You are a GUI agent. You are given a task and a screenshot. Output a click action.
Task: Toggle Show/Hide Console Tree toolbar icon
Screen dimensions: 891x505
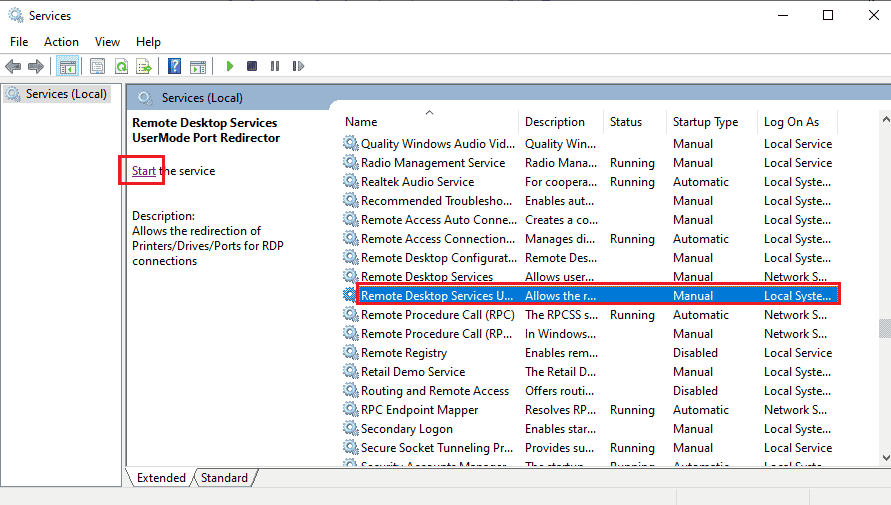[68, 66]
